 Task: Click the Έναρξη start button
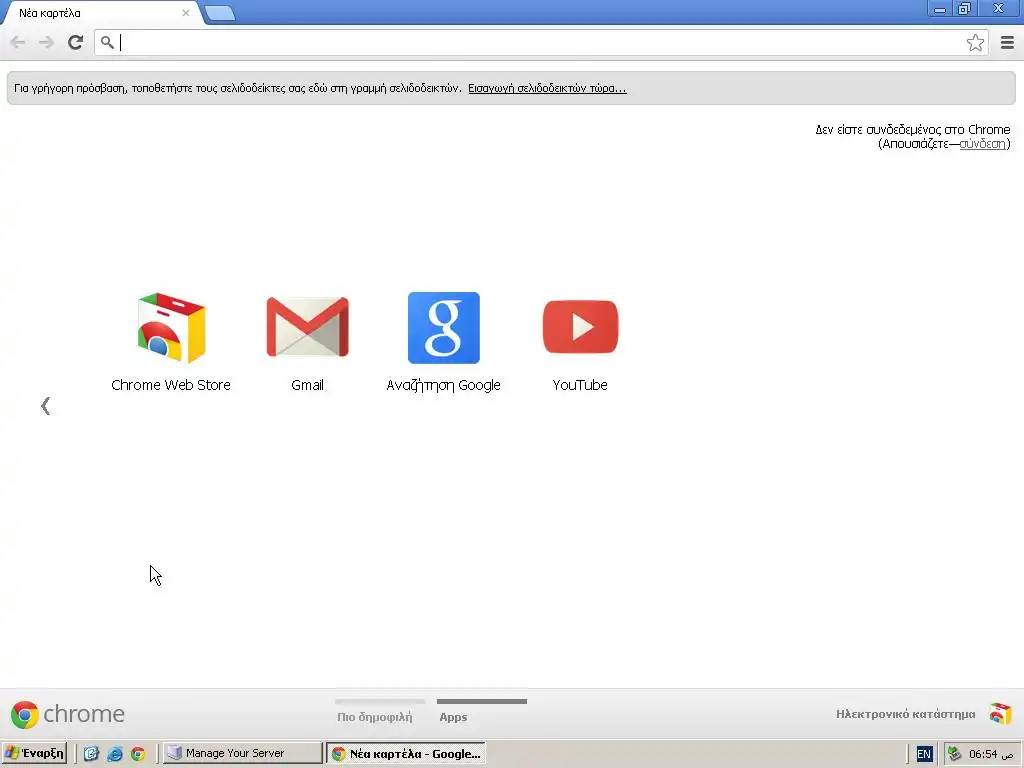pyautogui.click(x=35, y=753)
